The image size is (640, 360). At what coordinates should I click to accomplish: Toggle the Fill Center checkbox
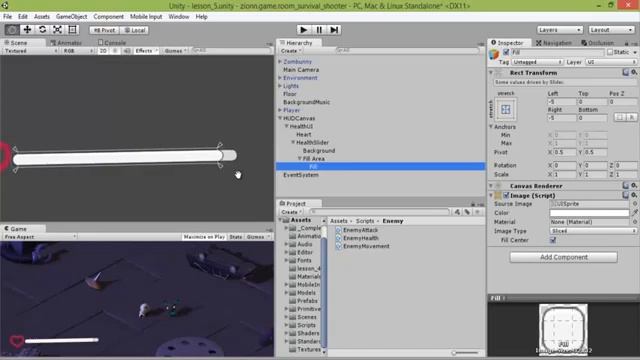(x=553, y=240)
